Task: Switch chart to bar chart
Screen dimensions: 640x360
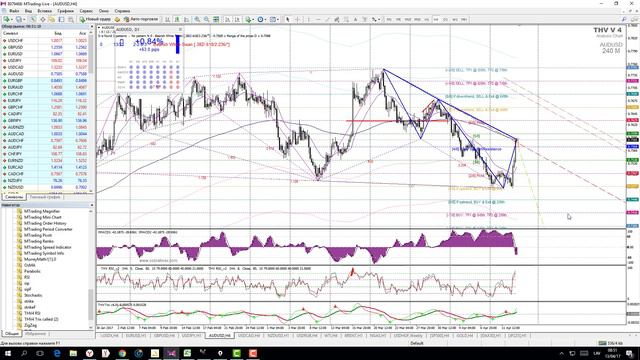Action: point(167,19)
